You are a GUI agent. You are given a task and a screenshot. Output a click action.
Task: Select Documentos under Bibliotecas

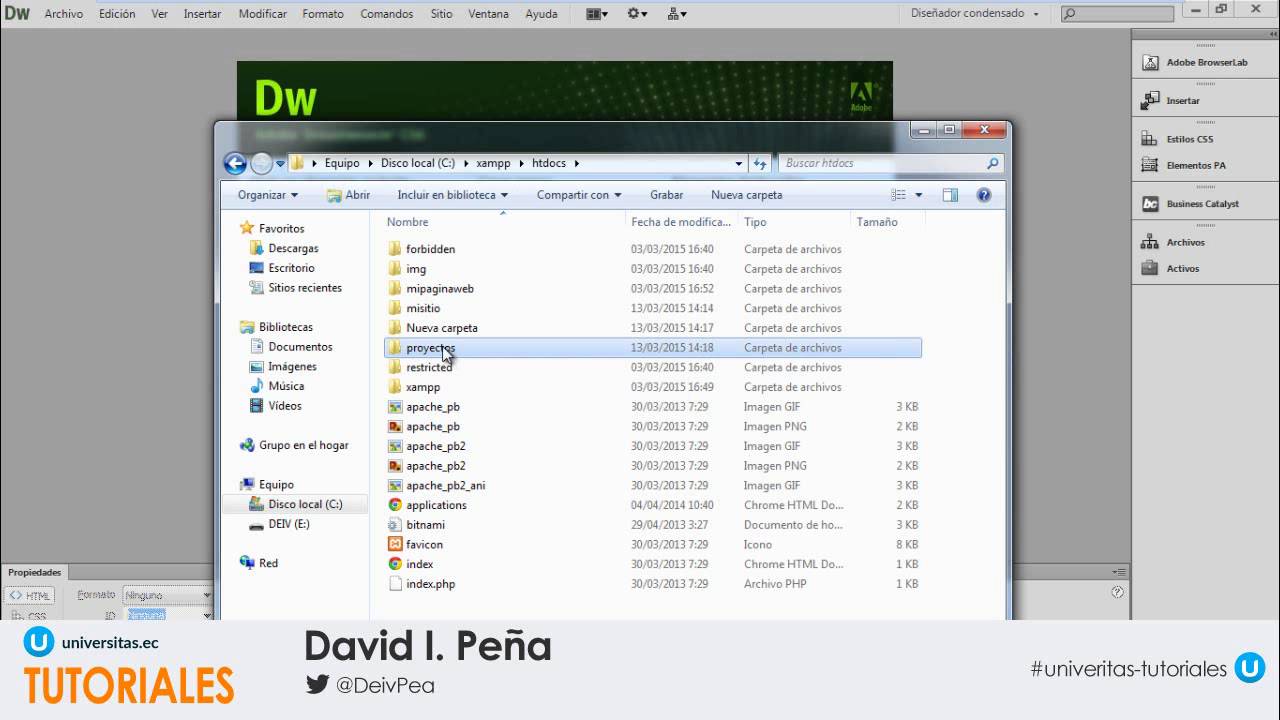pos(300,346)
